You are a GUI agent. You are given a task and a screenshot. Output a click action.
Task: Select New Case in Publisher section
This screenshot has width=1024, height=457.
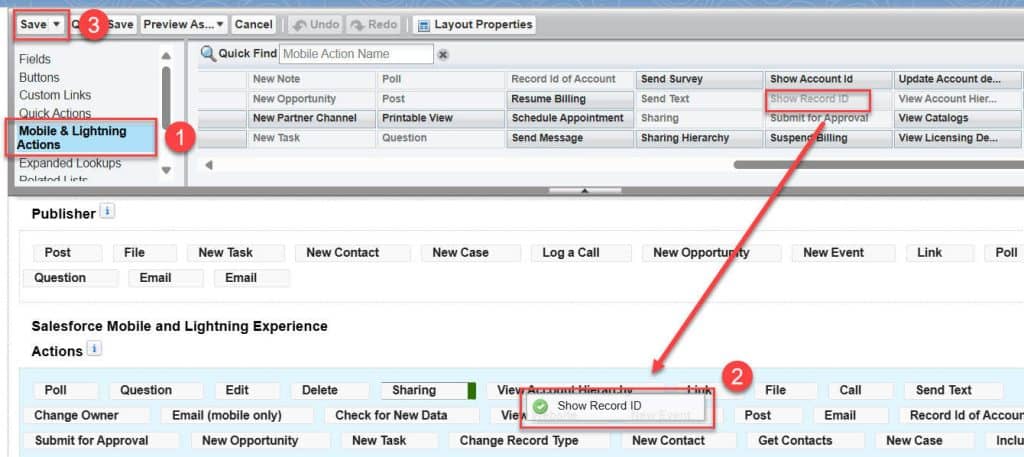[470, 253]
